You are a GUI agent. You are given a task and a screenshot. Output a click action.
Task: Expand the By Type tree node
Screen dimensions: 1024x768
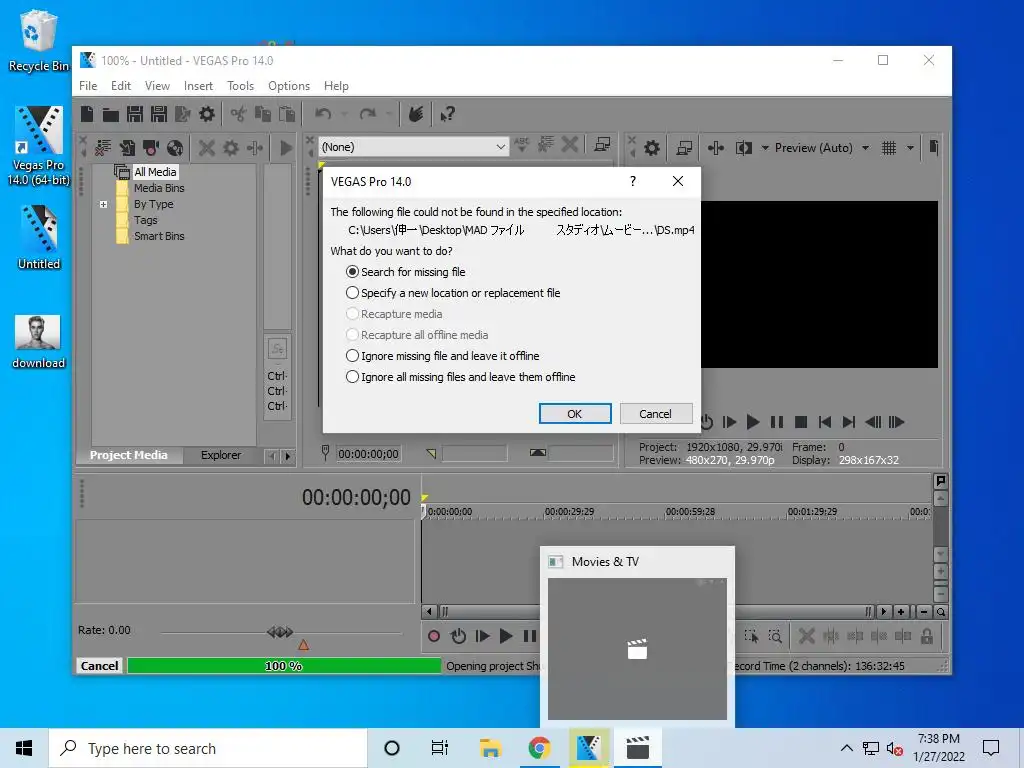pyautogui.click(x=103, y=204)
